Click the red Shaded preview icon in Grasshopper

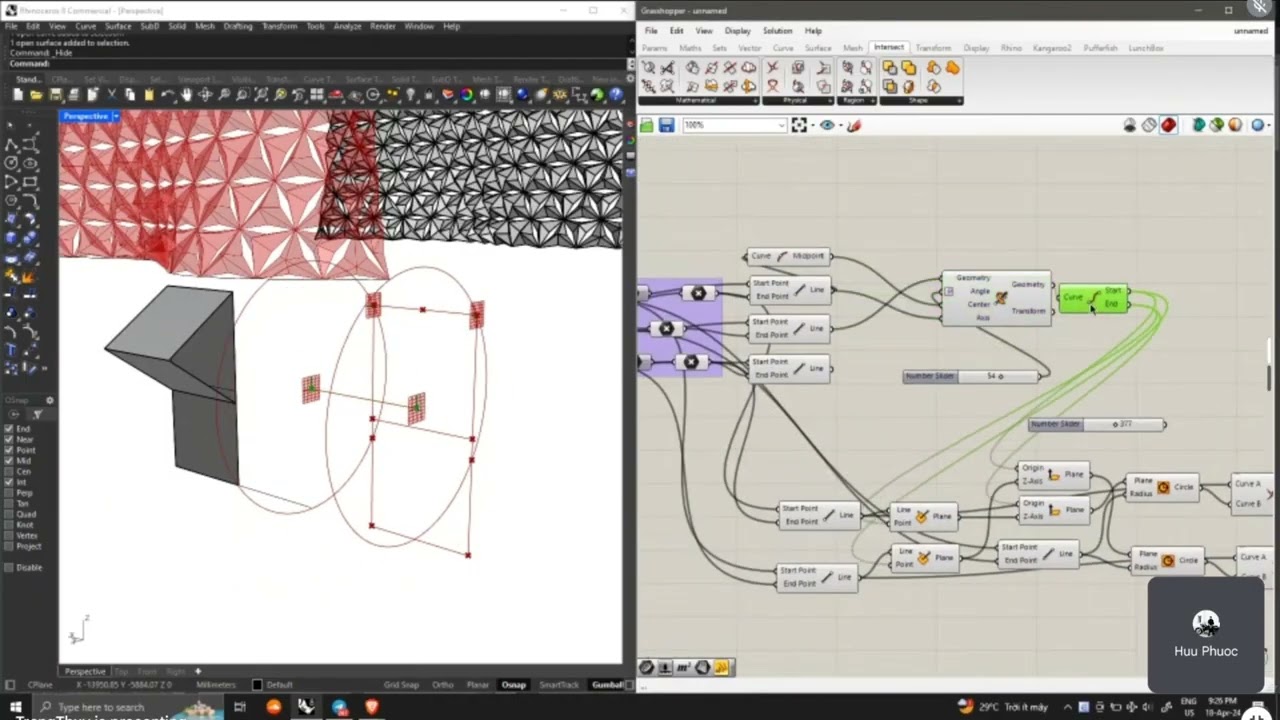tap(1168, 125)
